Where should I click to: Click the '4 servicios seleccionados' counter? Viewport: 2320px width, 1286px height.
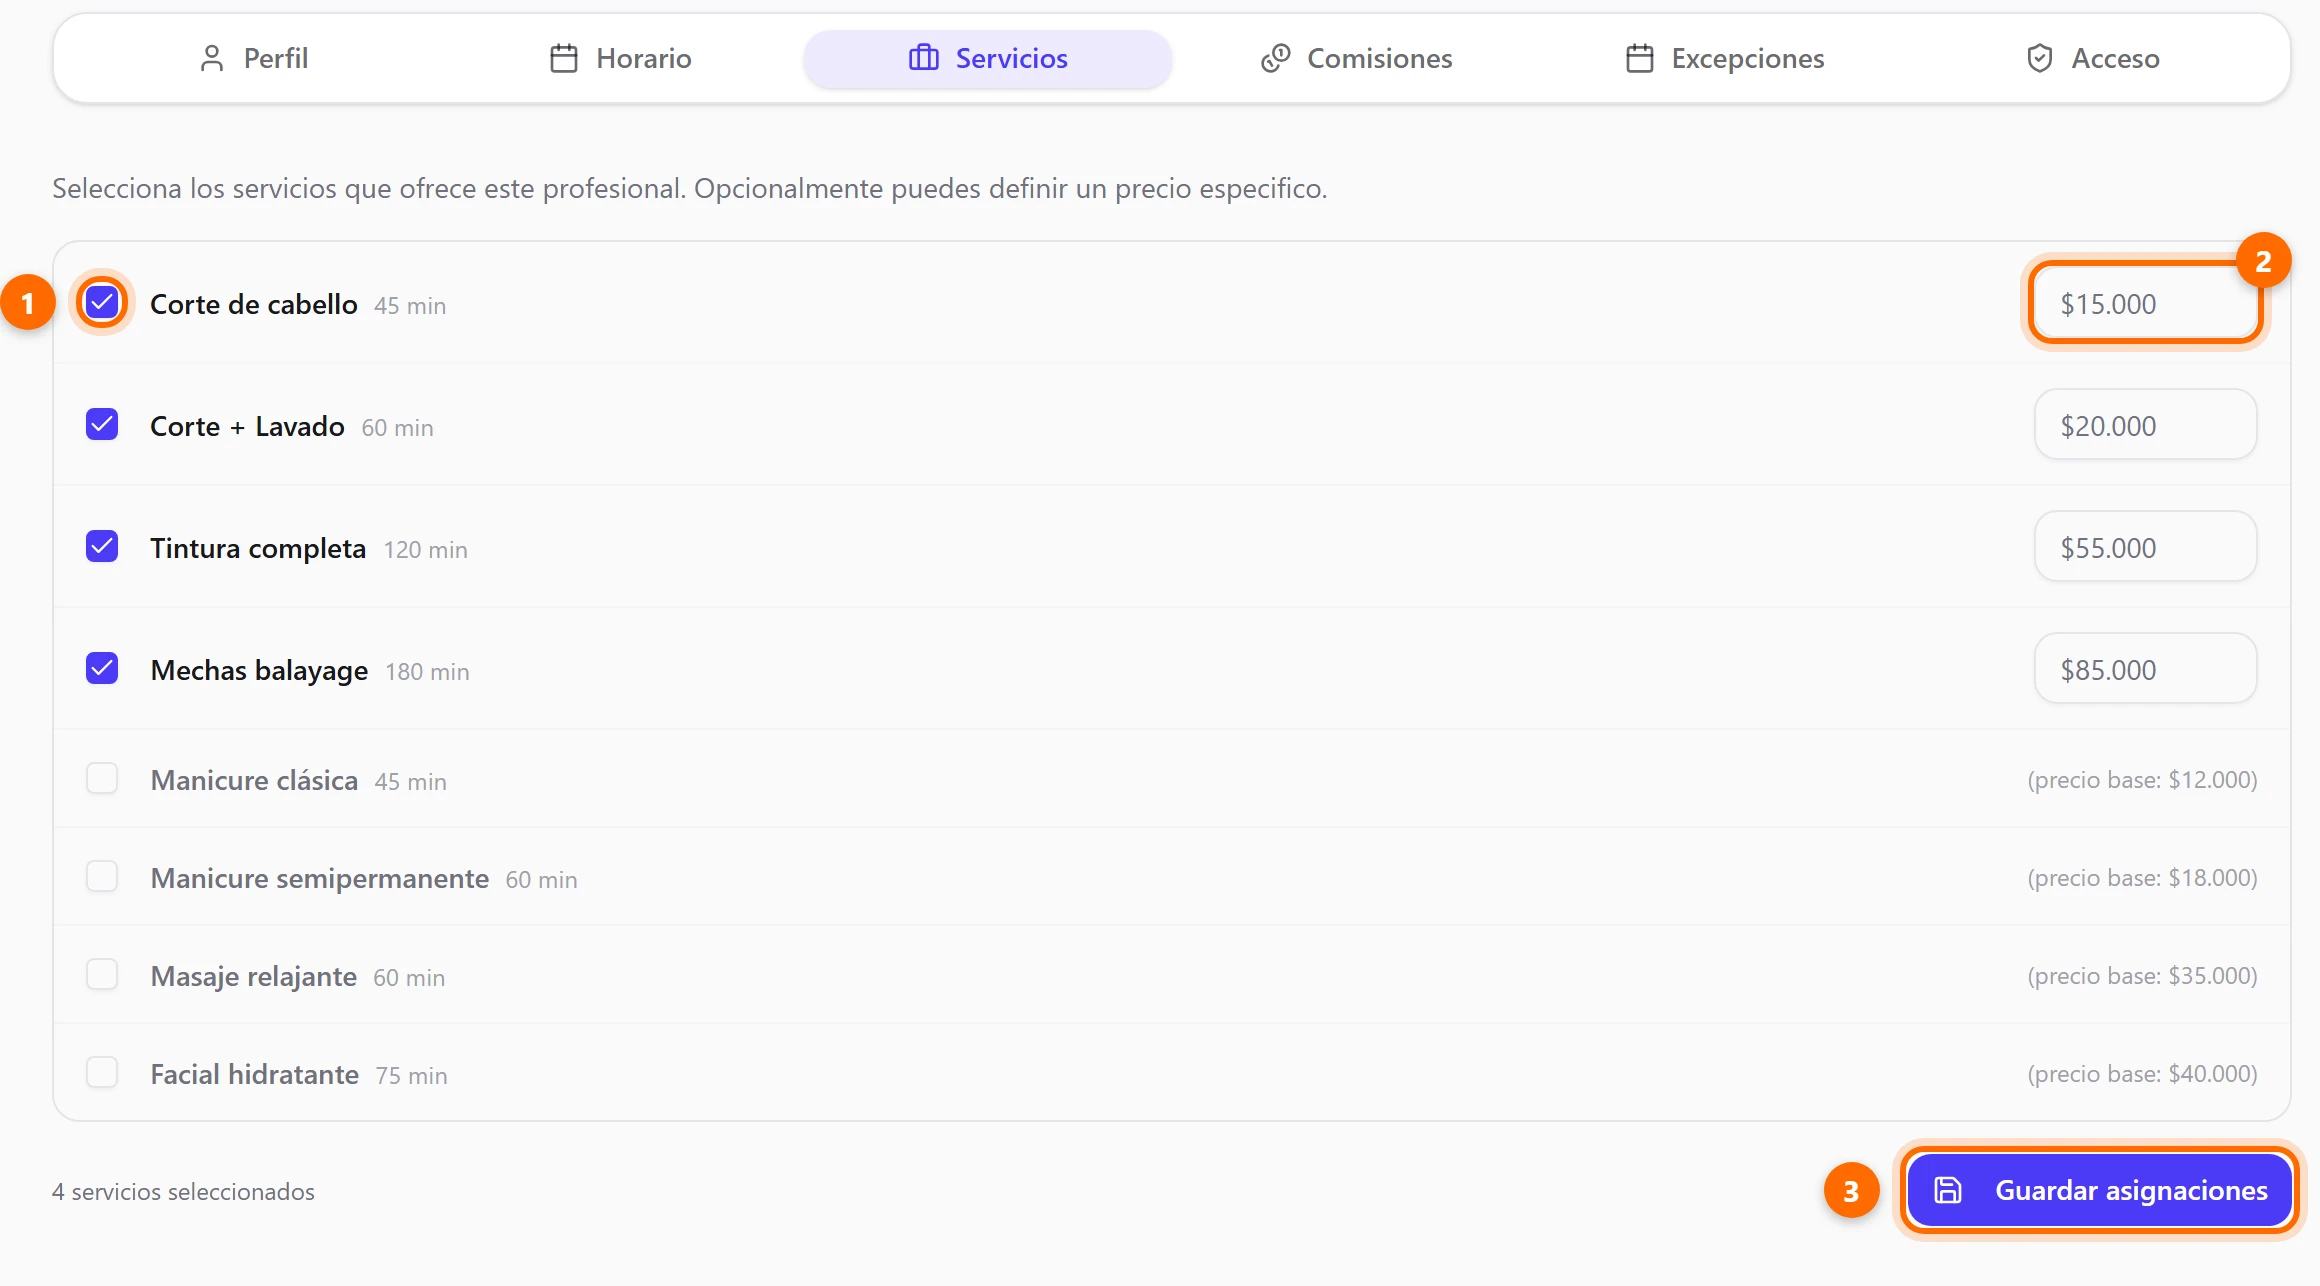click(x=183, y=1191)
